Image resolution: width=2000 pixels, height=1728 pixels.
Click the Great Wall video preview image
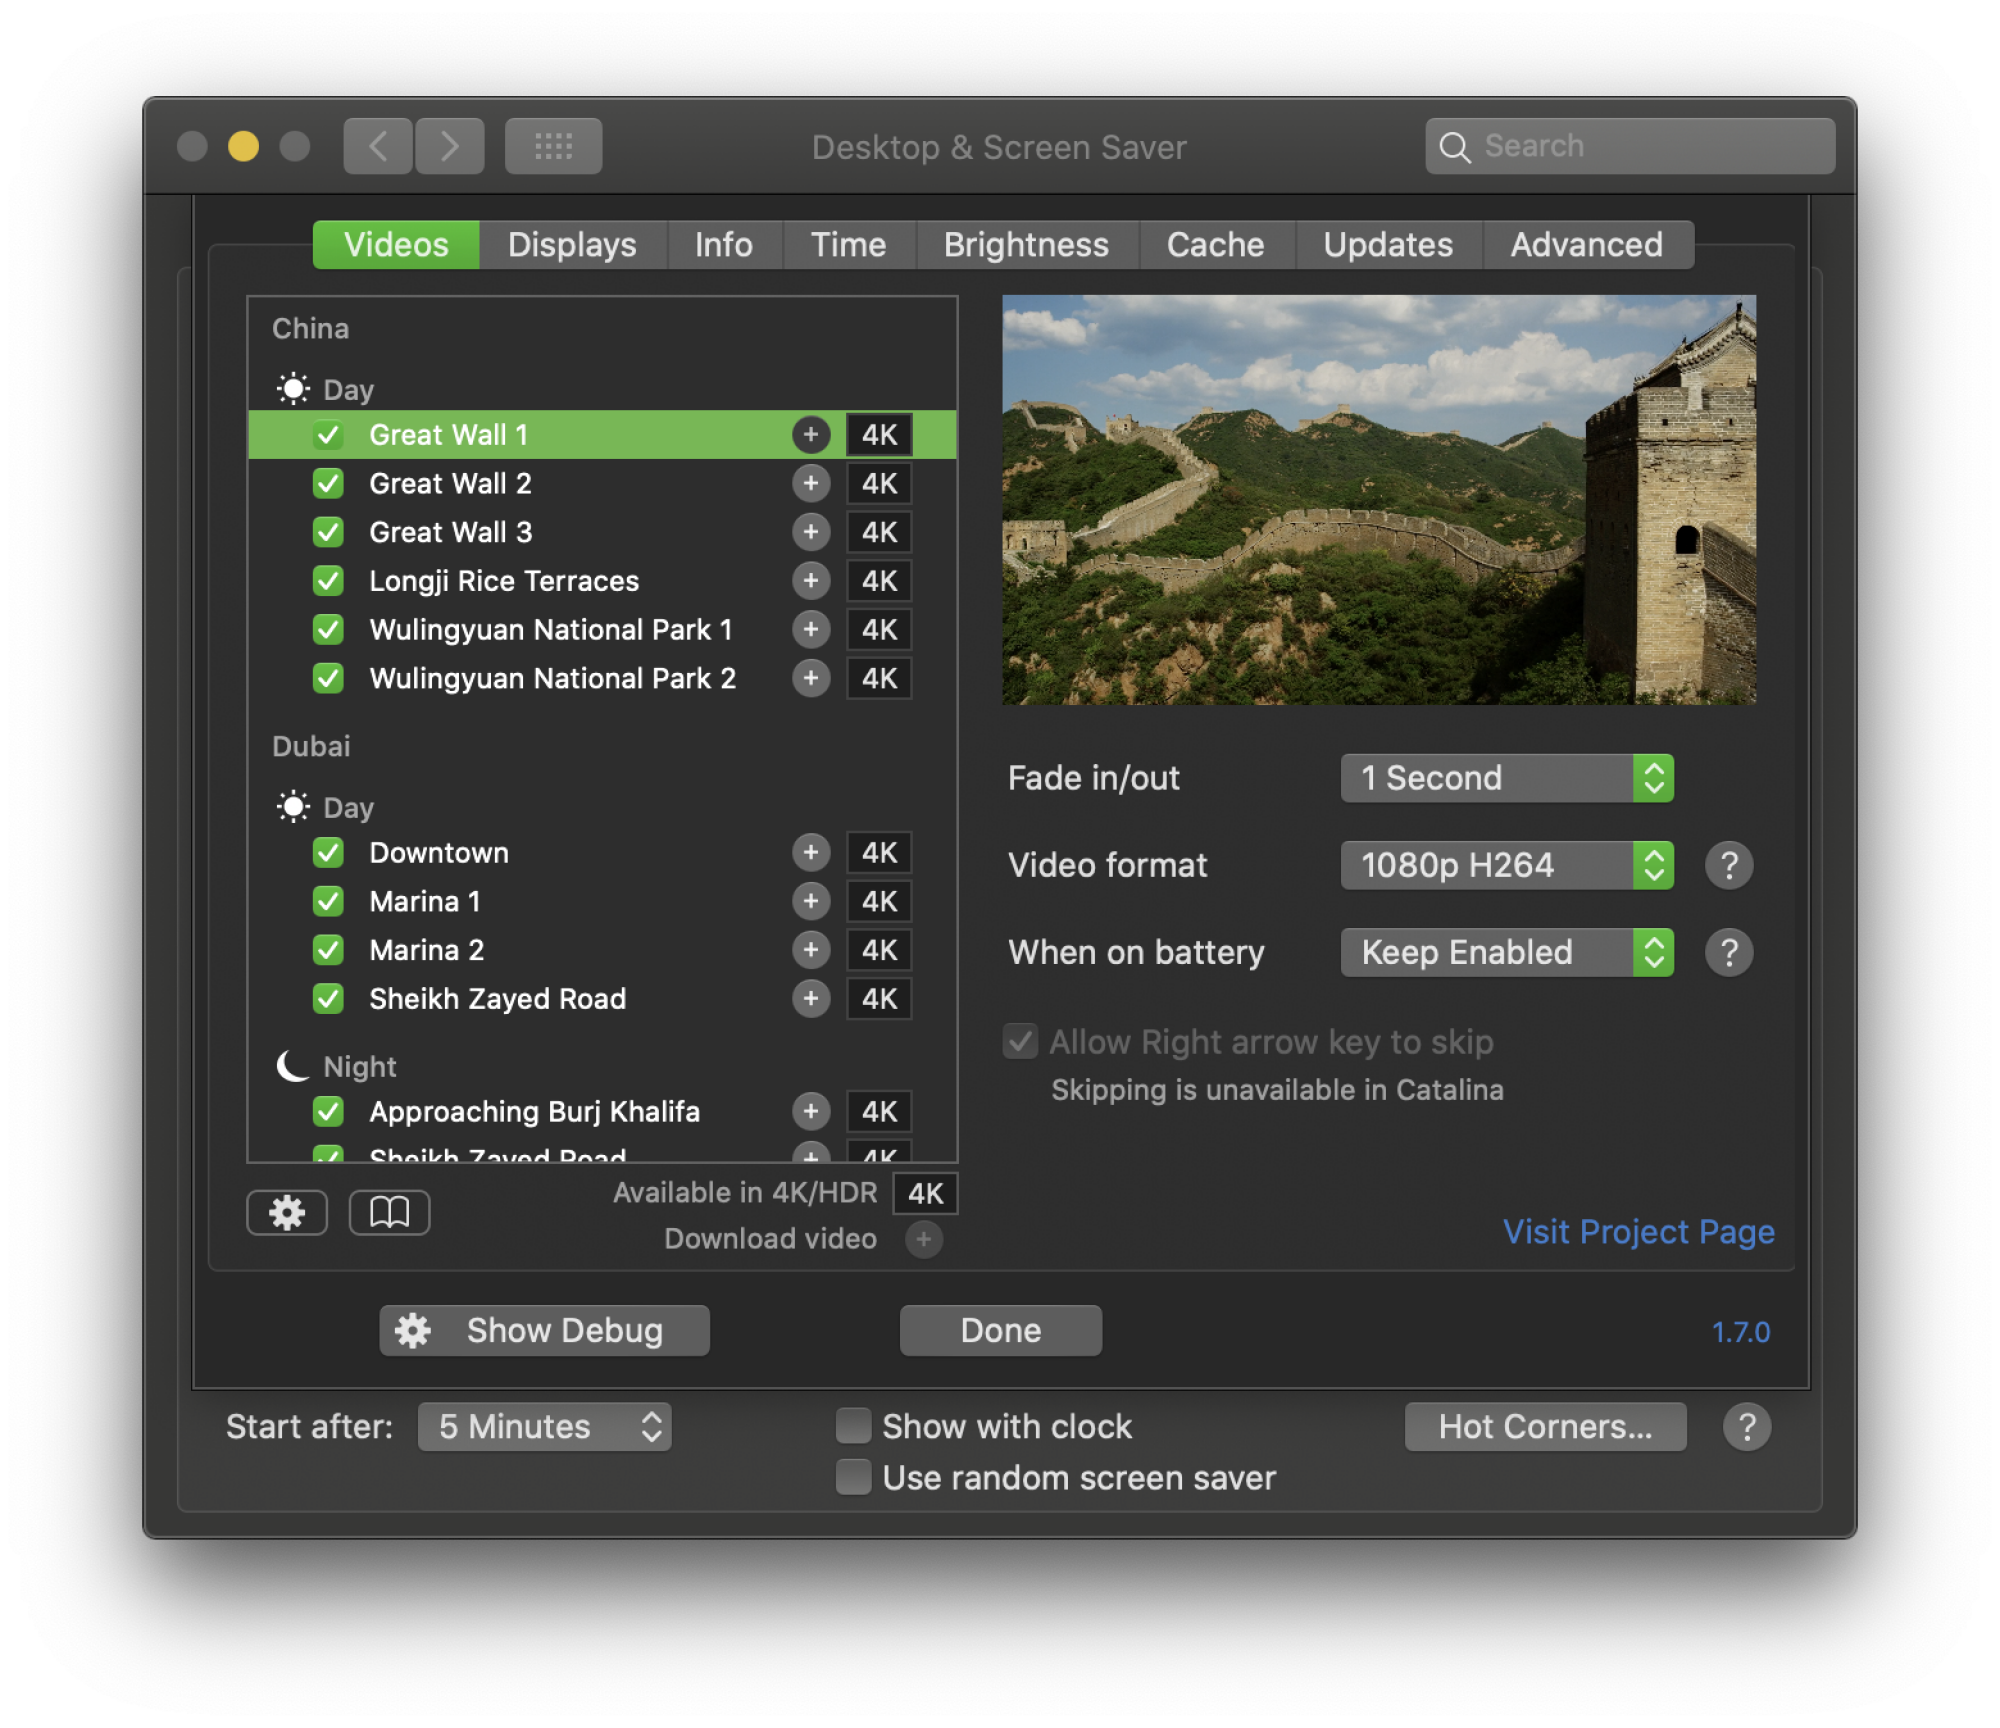pos(1379,500)
